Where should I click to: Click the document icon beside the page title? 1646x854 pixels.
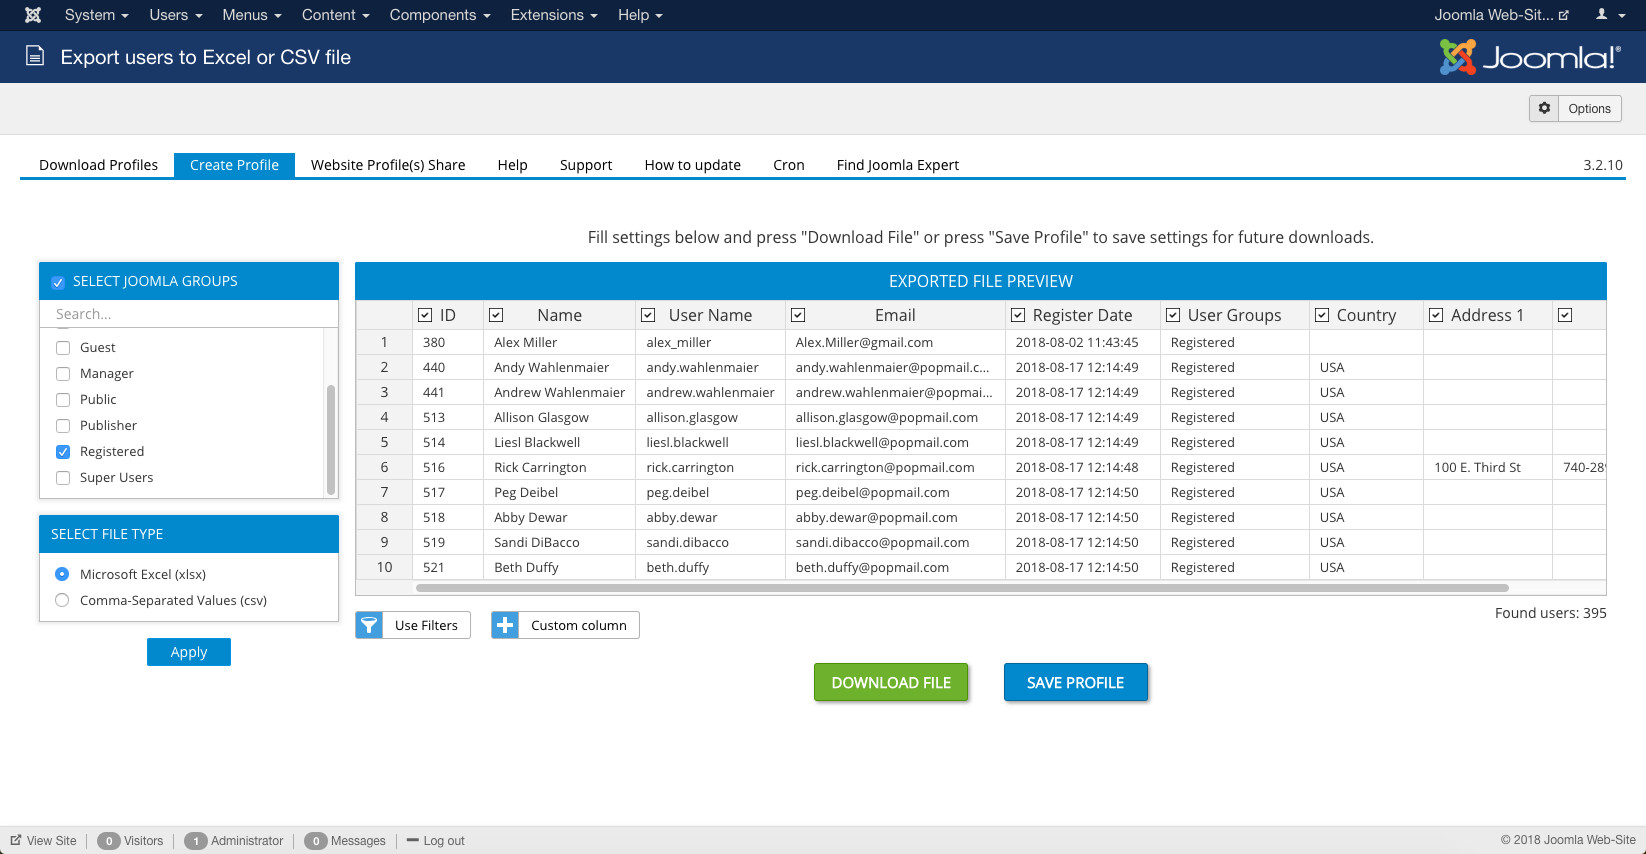[35, 56]
